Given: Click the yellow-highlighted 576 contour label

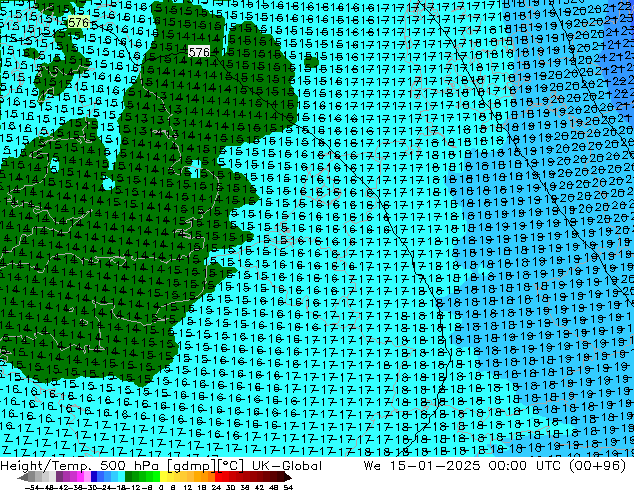Looking at the screenshot, I should pyautogui.click(x=78, y=22).
